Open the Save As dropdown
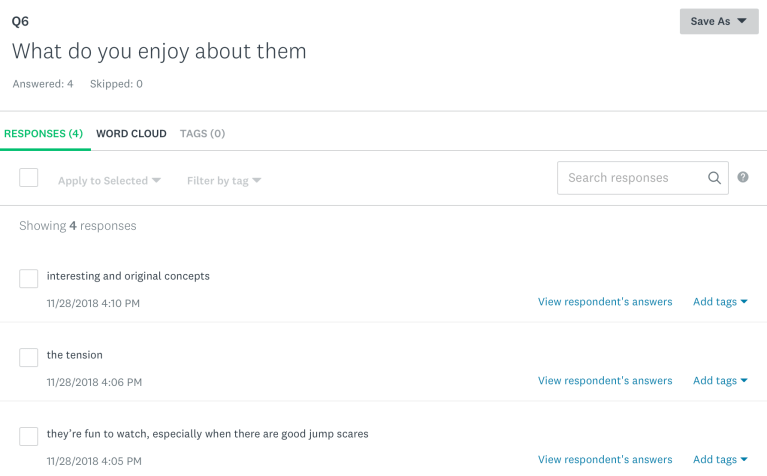 point(718,21)
